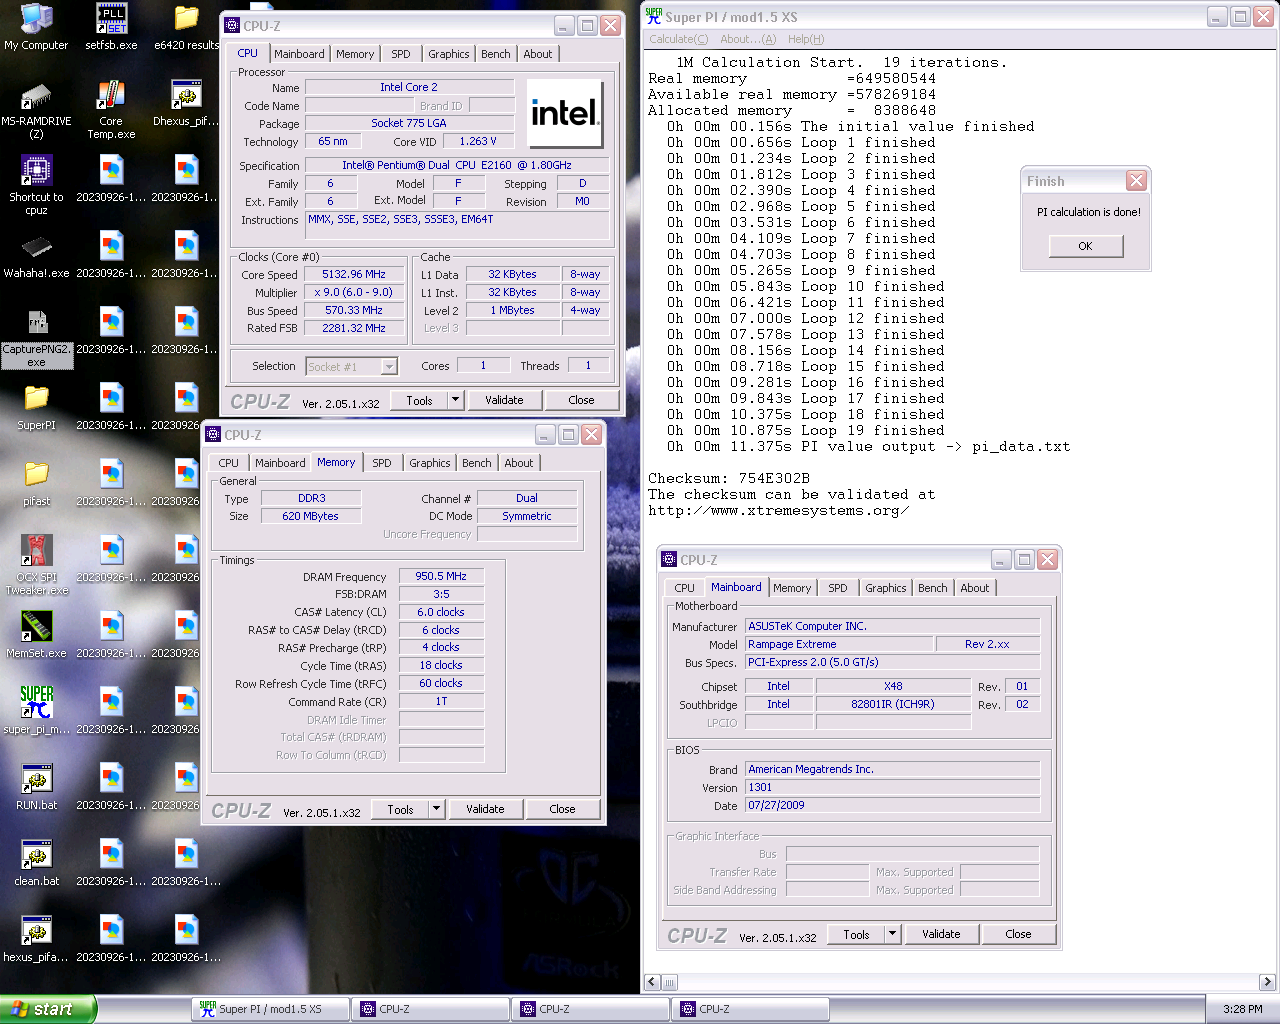The height and width of the screenshot is (1024, 1280).
Task: Click CPU-Z Memory window title icon
Action: click(x=213, y=435)
